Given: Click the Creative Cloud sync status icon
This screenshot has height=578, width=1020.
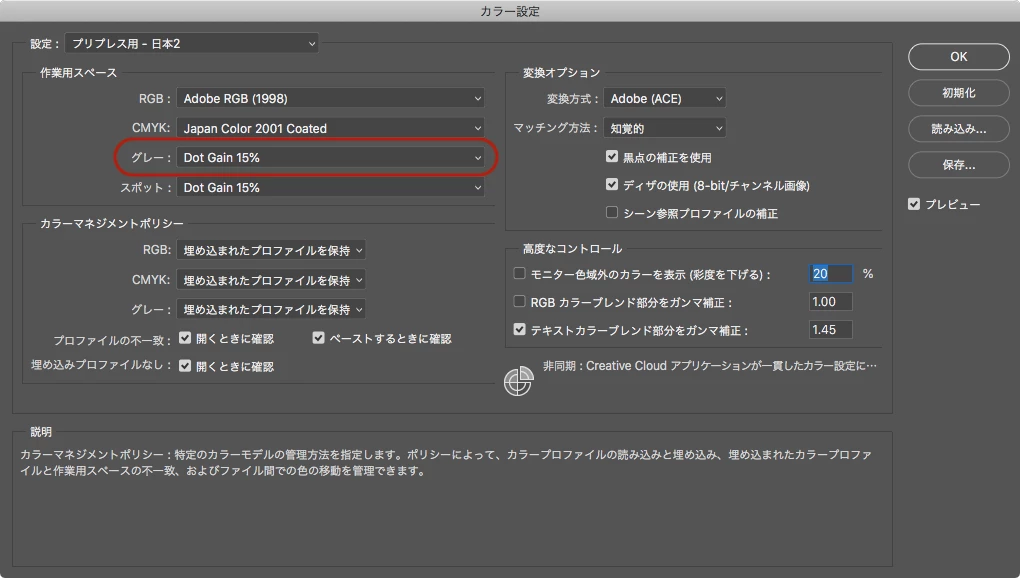Looking at the screenshot, I should (518, 381).
